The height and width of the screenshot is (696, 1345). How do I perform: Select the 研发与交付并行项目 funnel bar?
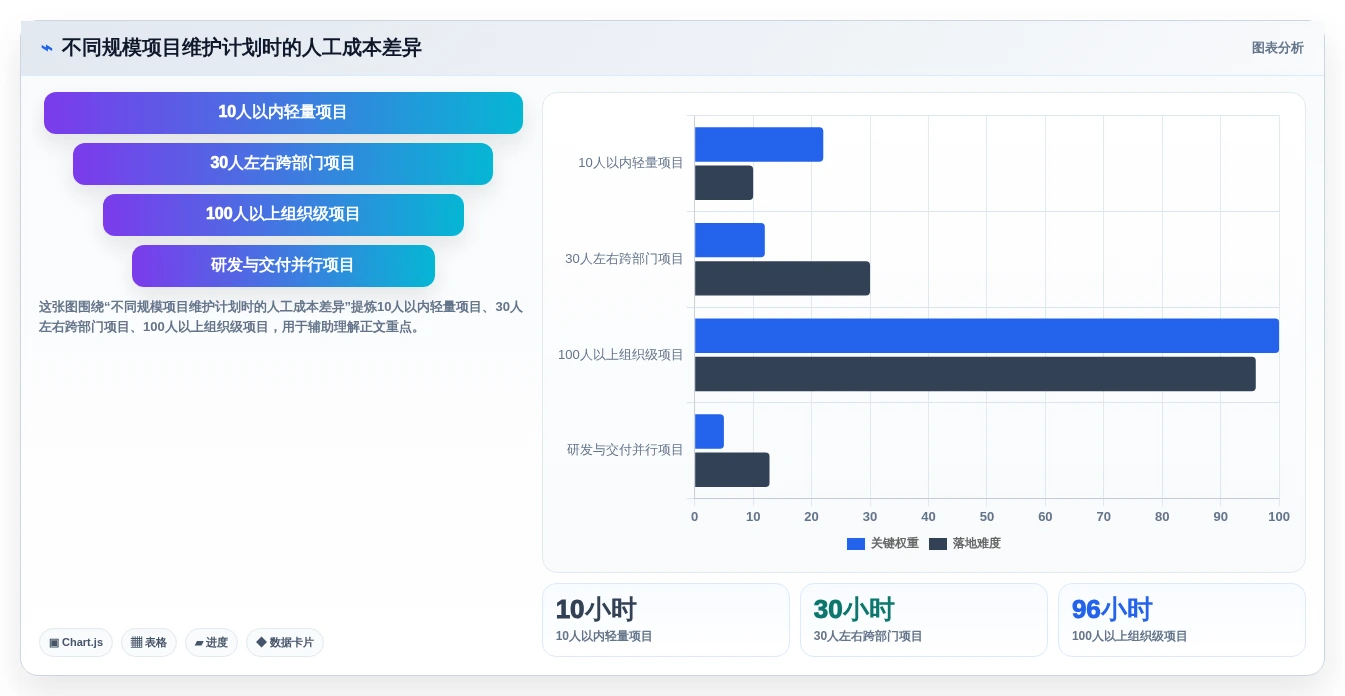coord(283,266)
